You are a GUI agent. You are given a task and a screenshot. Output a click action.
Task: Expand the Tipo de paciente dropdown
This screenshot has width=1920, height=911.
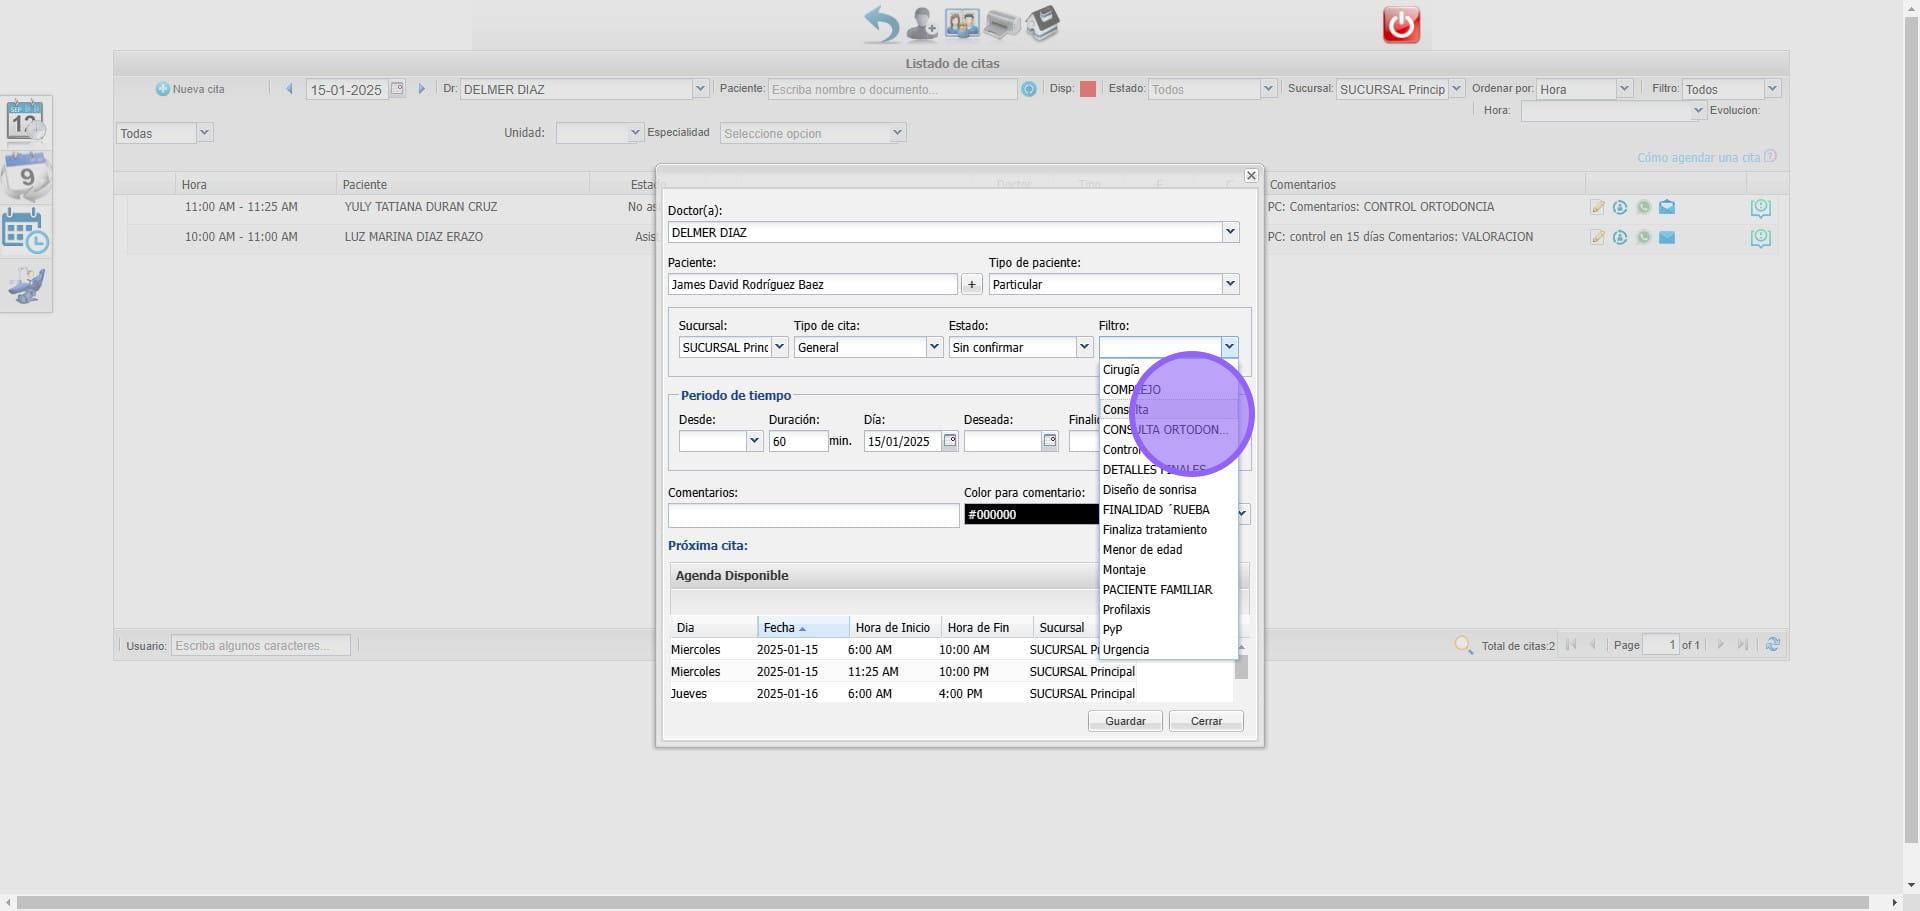click(1230, 285)
